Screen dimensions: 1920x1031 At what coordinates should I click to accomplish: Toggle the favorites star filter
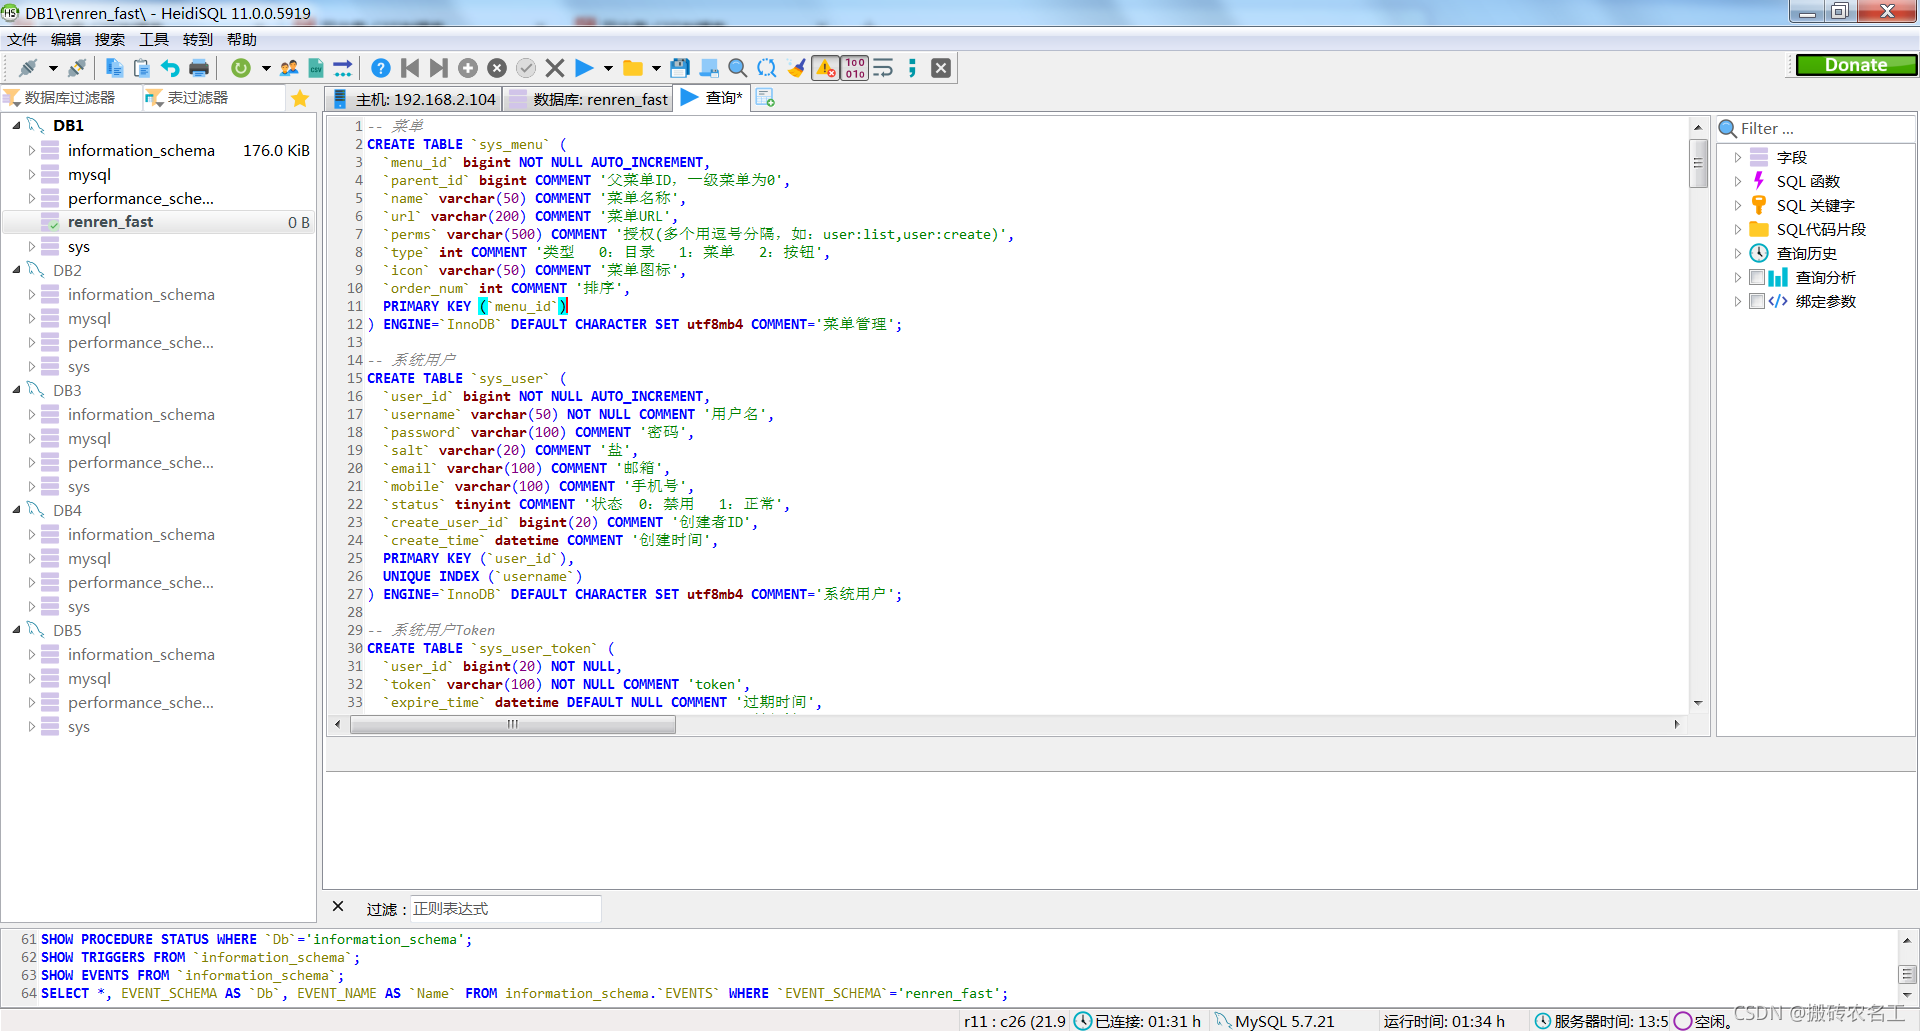click(300, 98)
